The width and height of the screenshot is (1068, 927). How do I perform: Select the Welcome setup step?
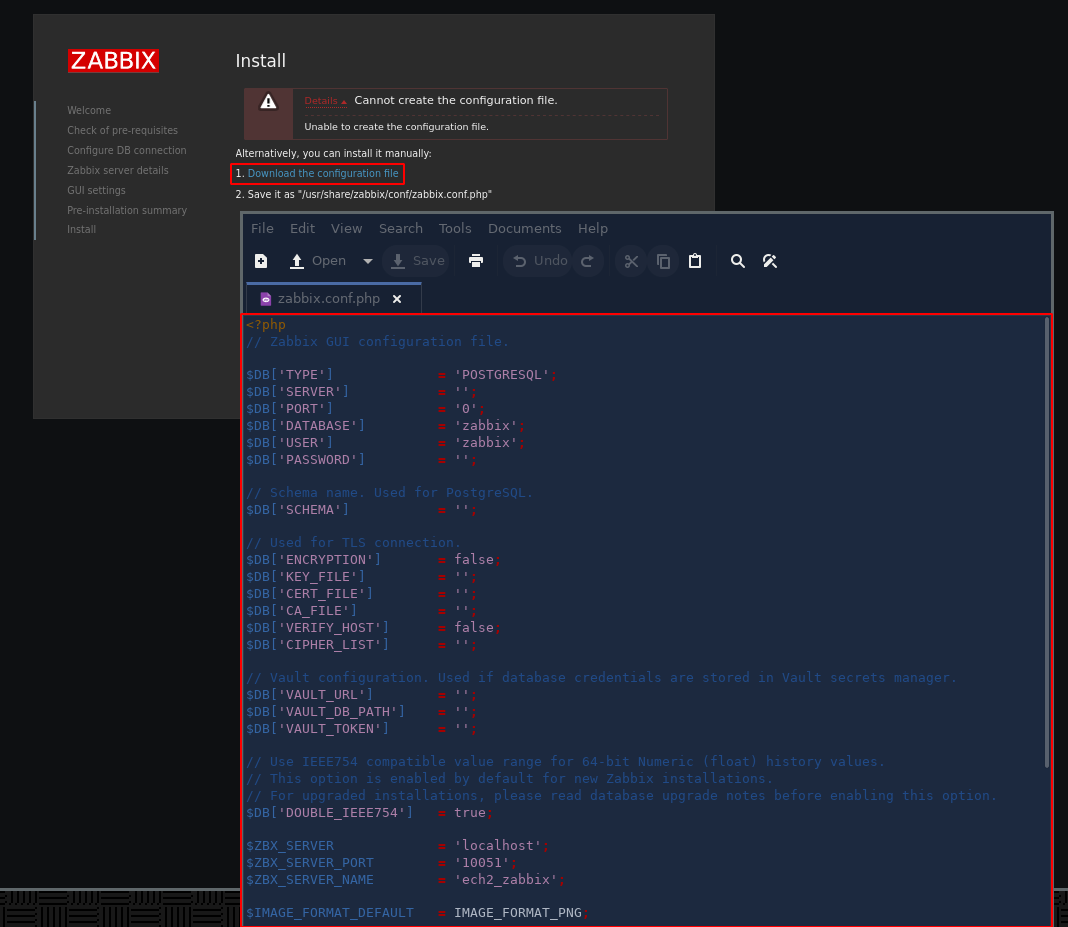coord(89,110)
